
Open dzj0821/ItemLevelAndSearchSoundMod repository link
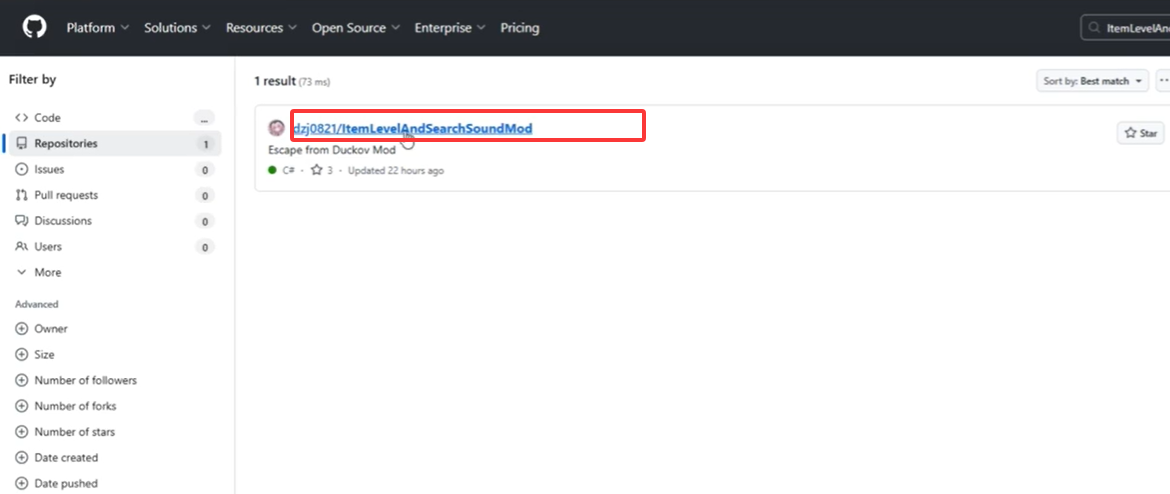[412, 128]
